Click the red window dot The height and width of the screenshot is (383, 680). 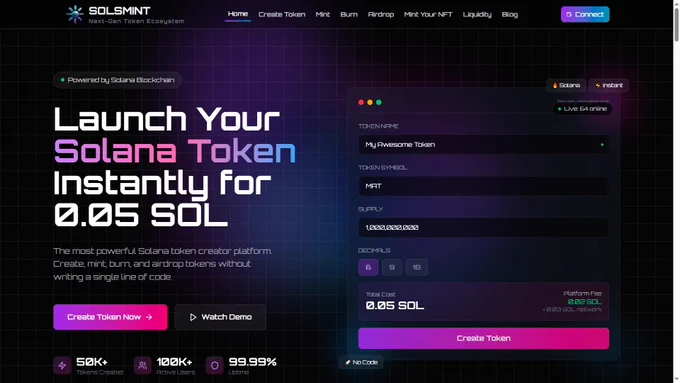coord(361,102)
